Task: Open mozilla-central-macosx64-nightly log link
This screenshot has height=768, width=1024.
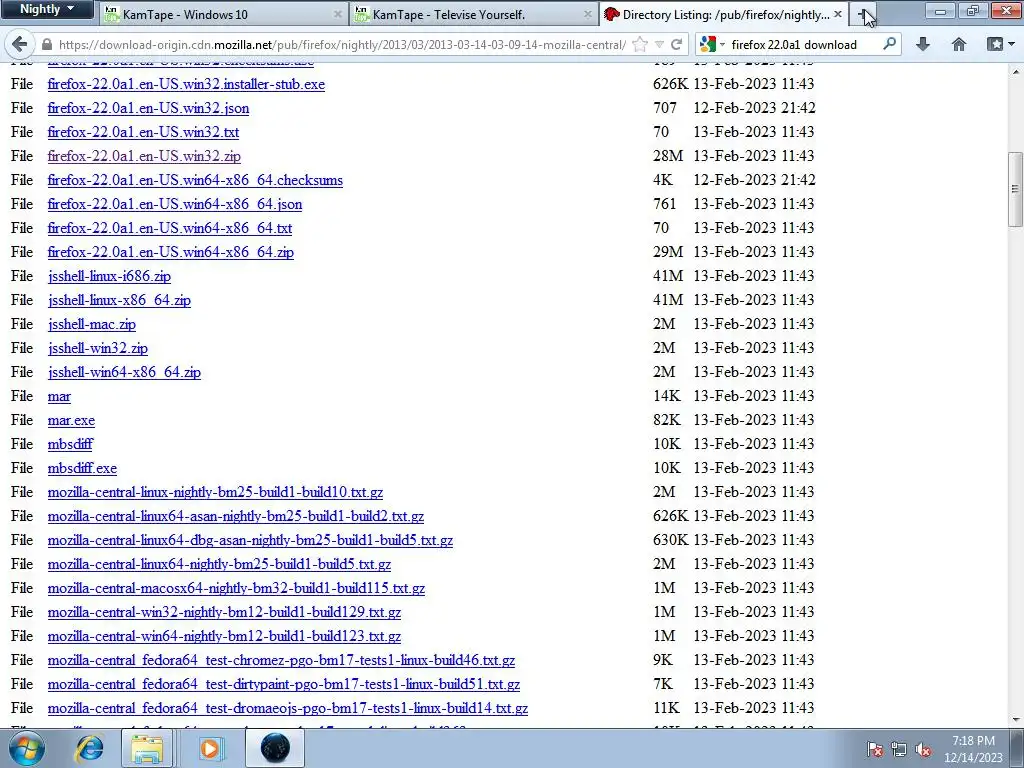Action: pos(236,588)
